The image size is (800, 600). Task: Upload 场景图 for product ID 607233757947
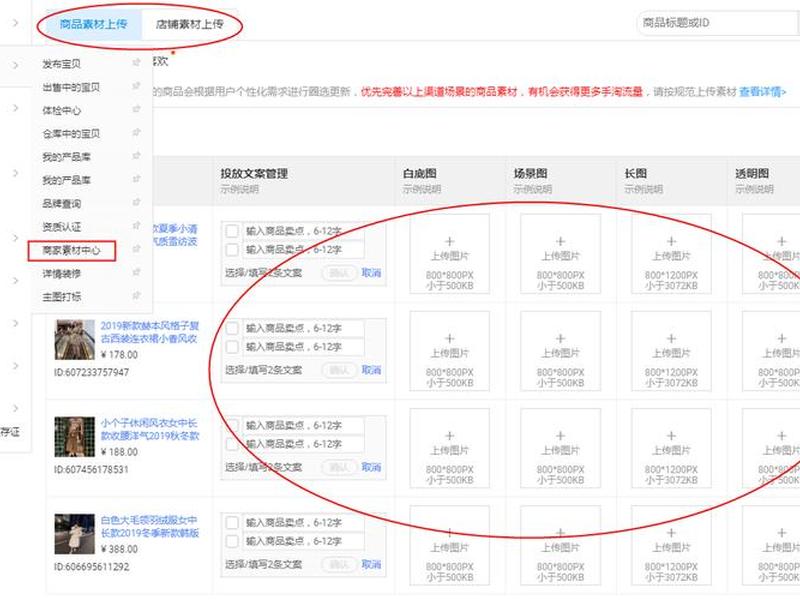pyautogui.click(x=560, y=352)
